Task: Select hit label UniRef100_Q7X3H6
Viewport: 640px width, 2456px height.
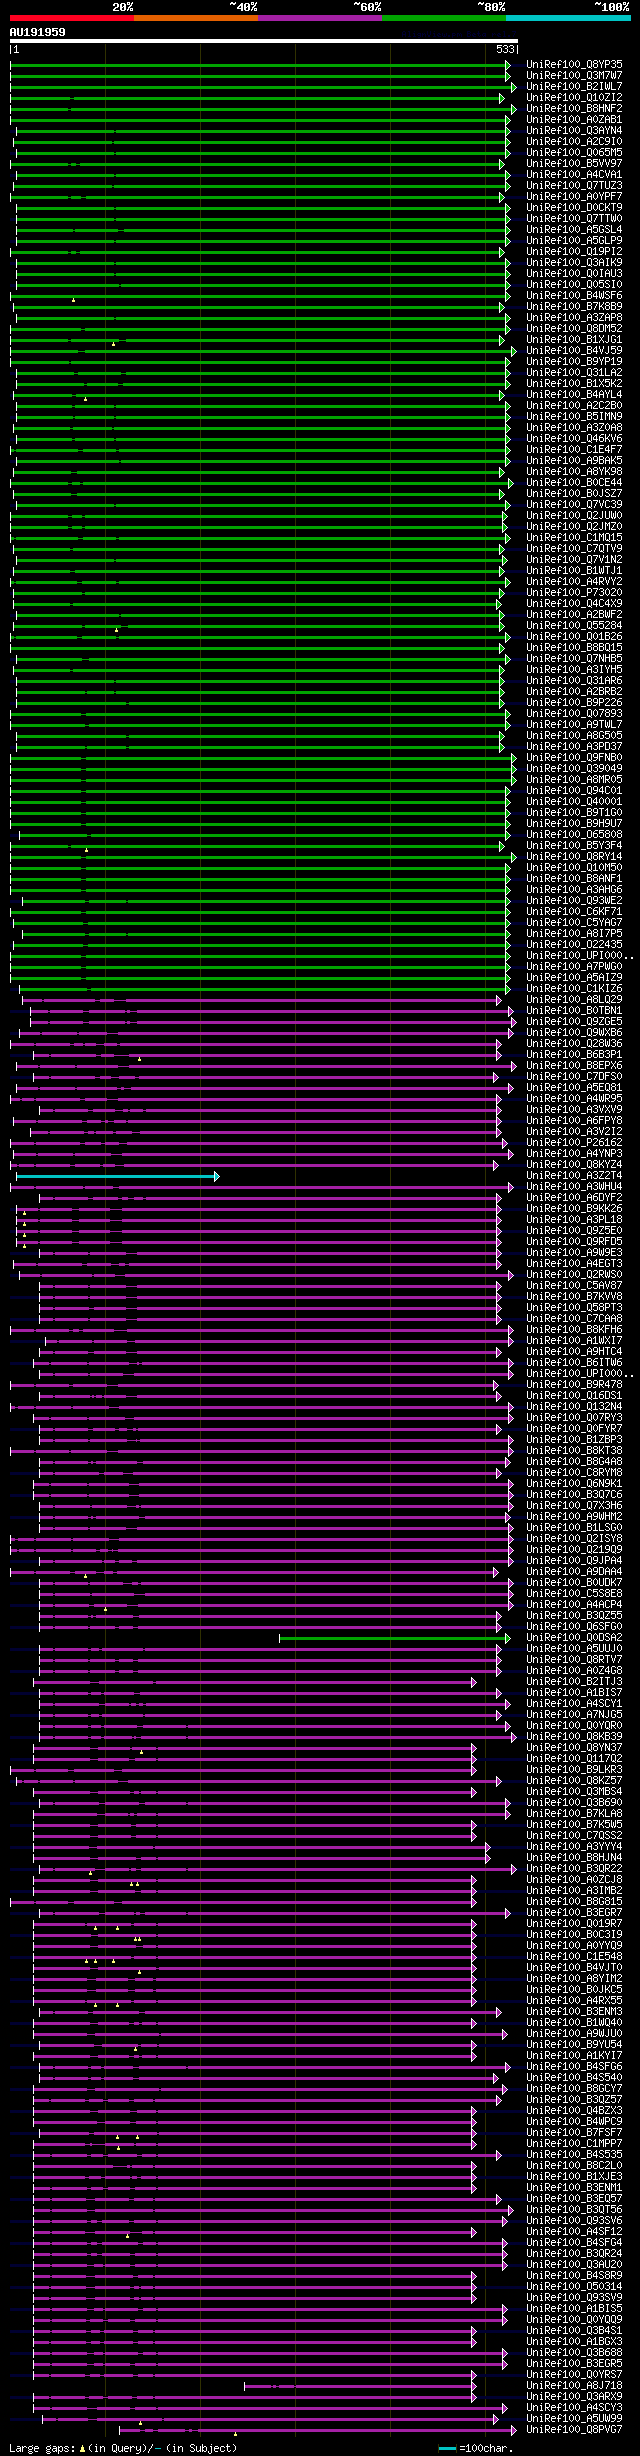Action: 574,1506
